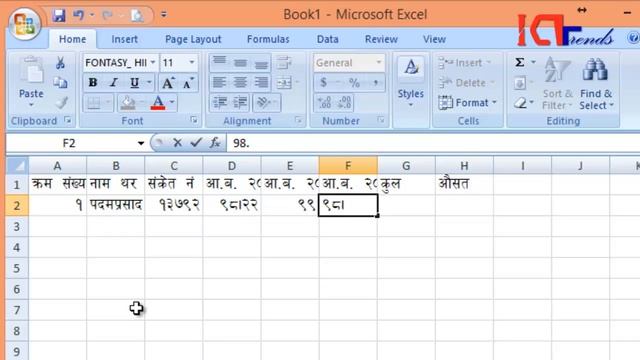This screenshot has width=640, height=360.
Task: Apply cell borders
Action: 94,102
